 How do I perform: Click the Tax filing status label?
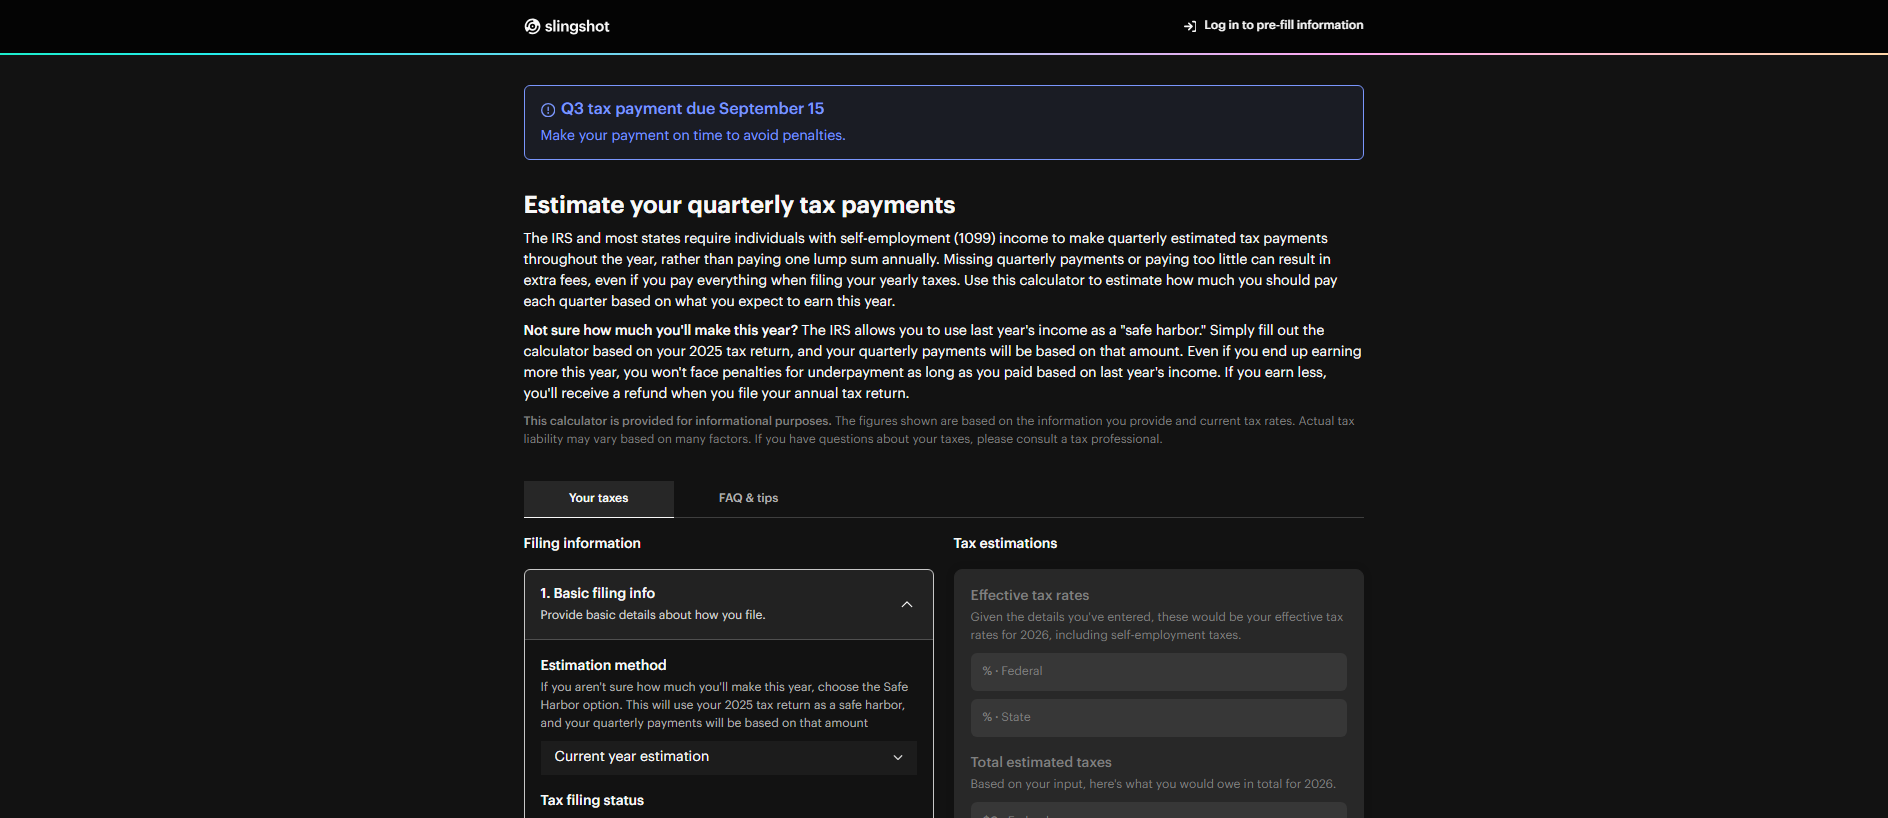tap(592, 800)
